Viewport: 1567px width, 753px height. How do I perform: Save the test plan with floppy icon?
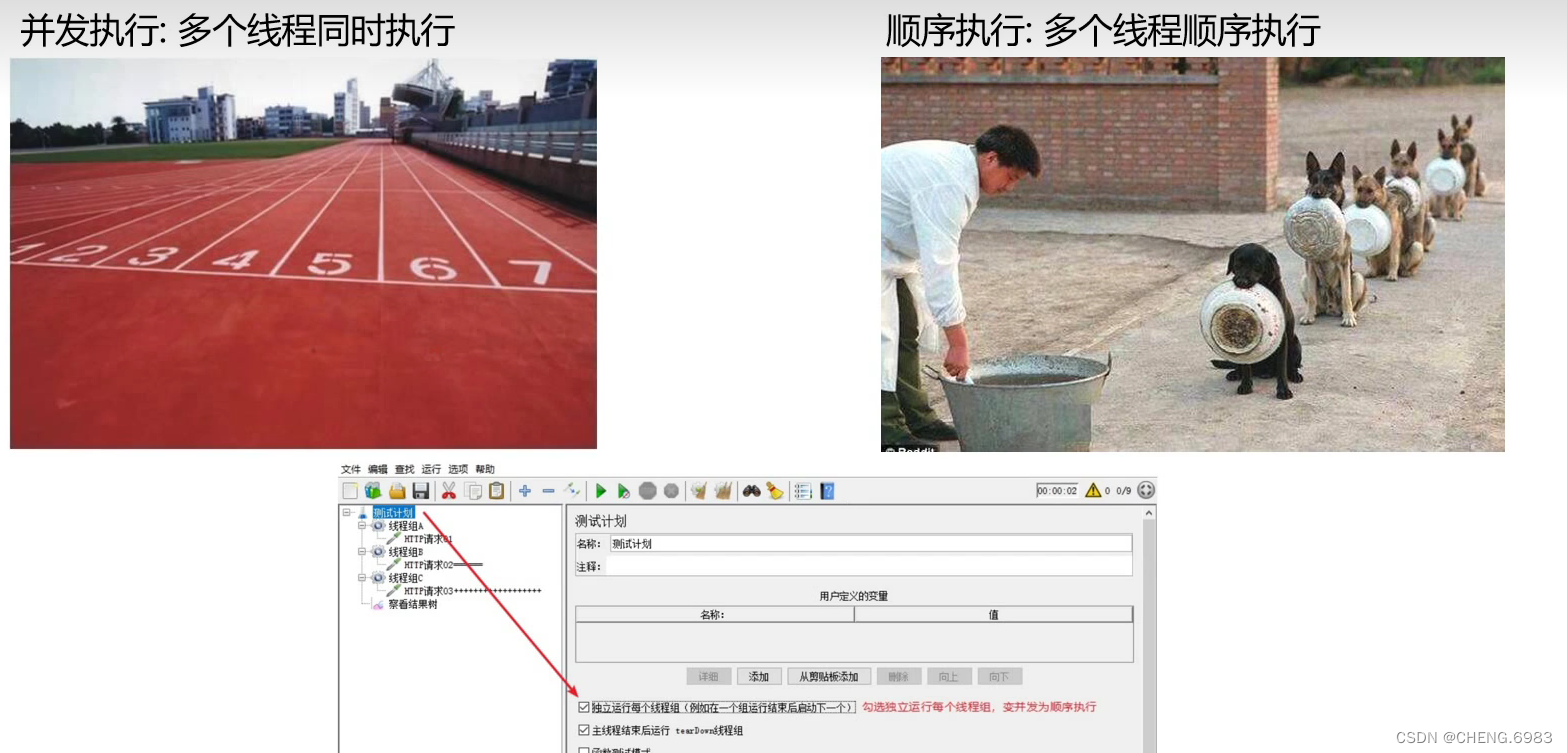tap(421, 491)
